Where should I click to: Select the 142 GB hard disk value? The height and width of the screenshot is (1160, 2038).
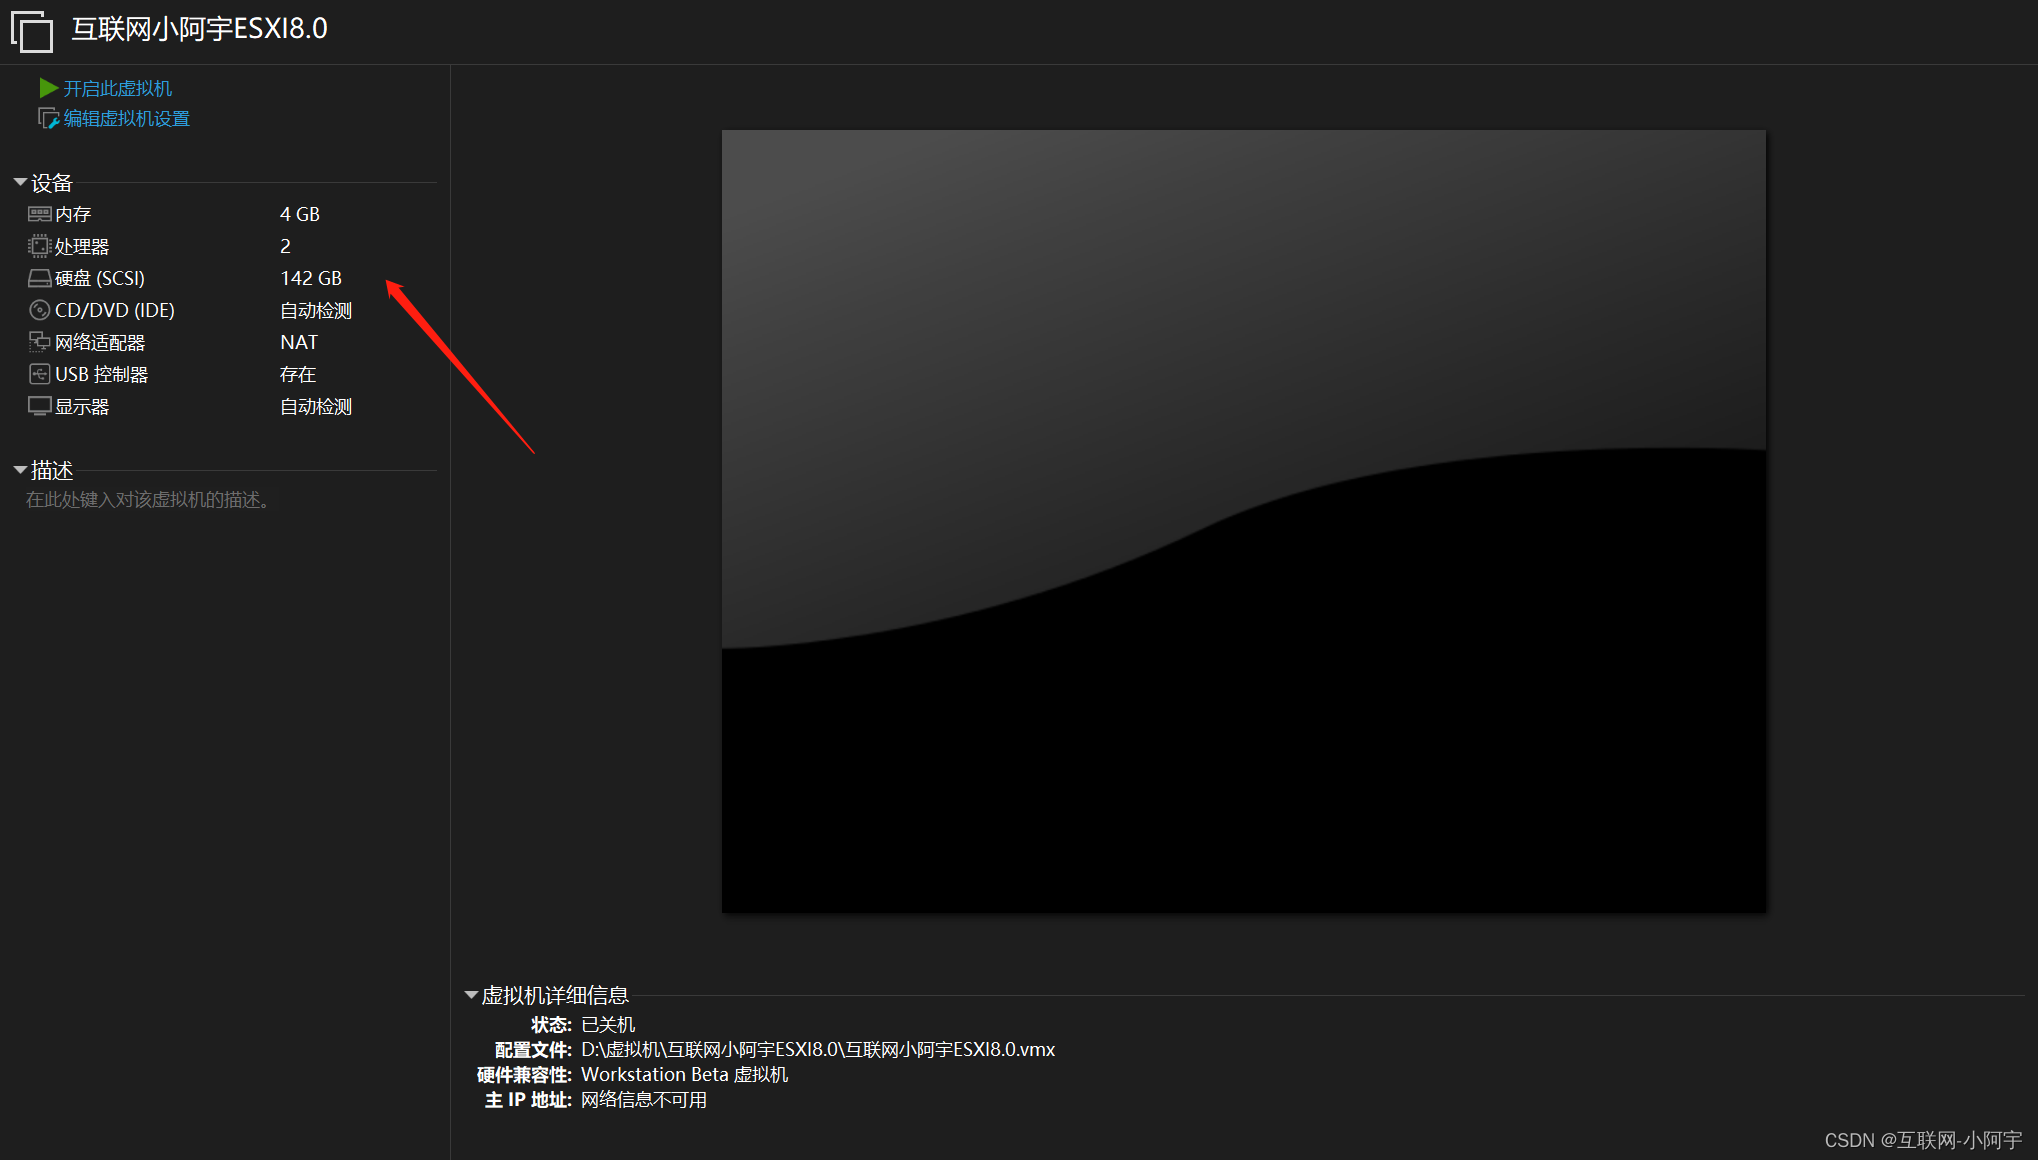311,278
